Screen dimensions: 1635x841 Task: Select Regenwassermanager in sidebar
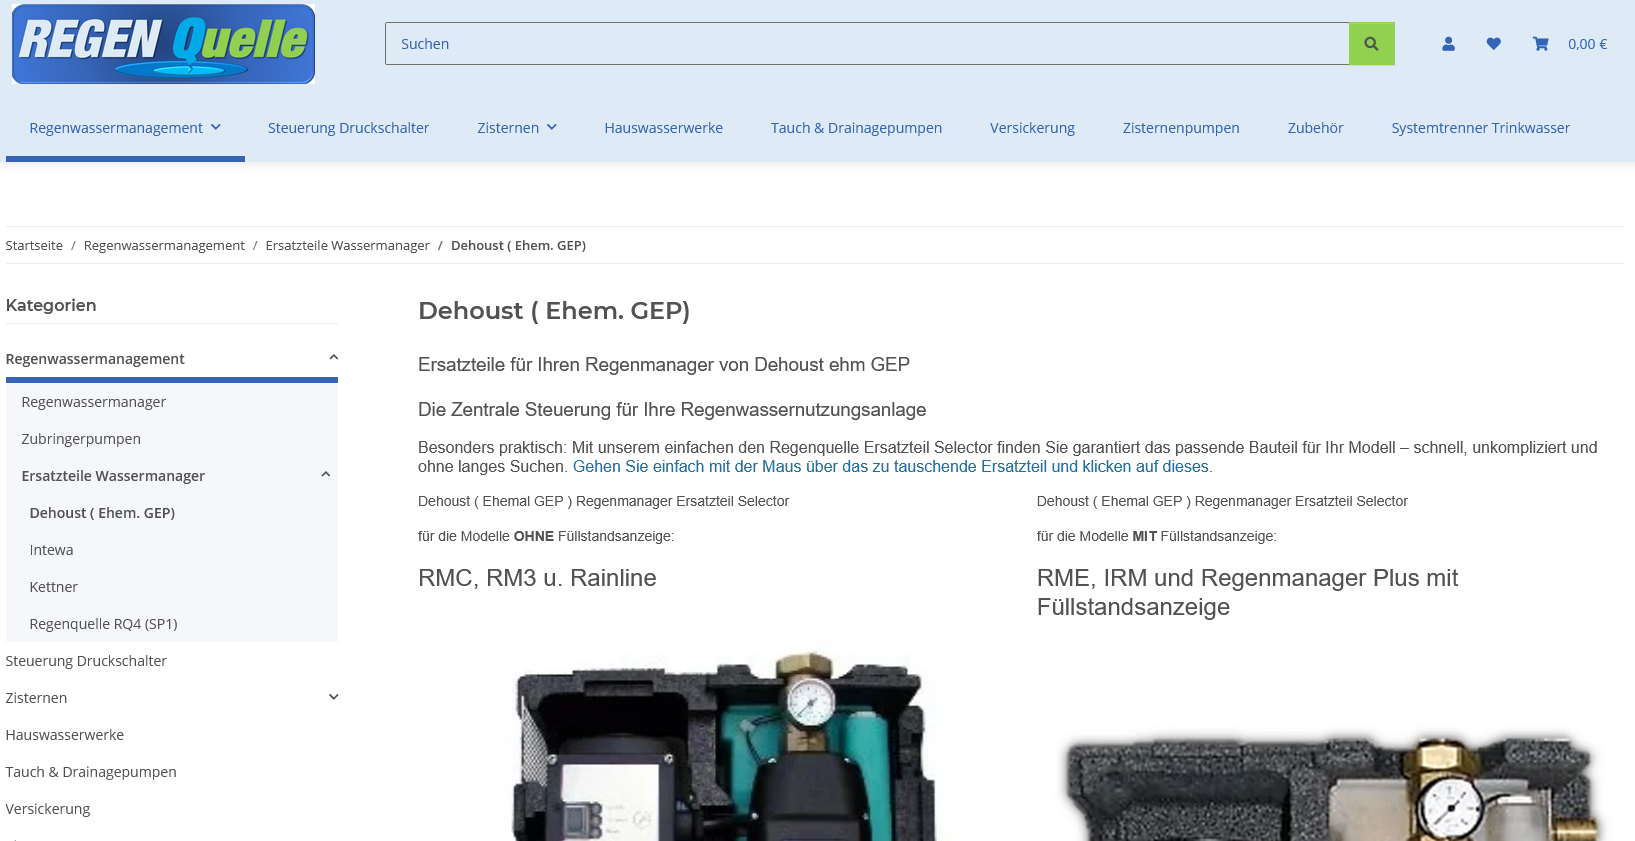click(x=94, y=402)
